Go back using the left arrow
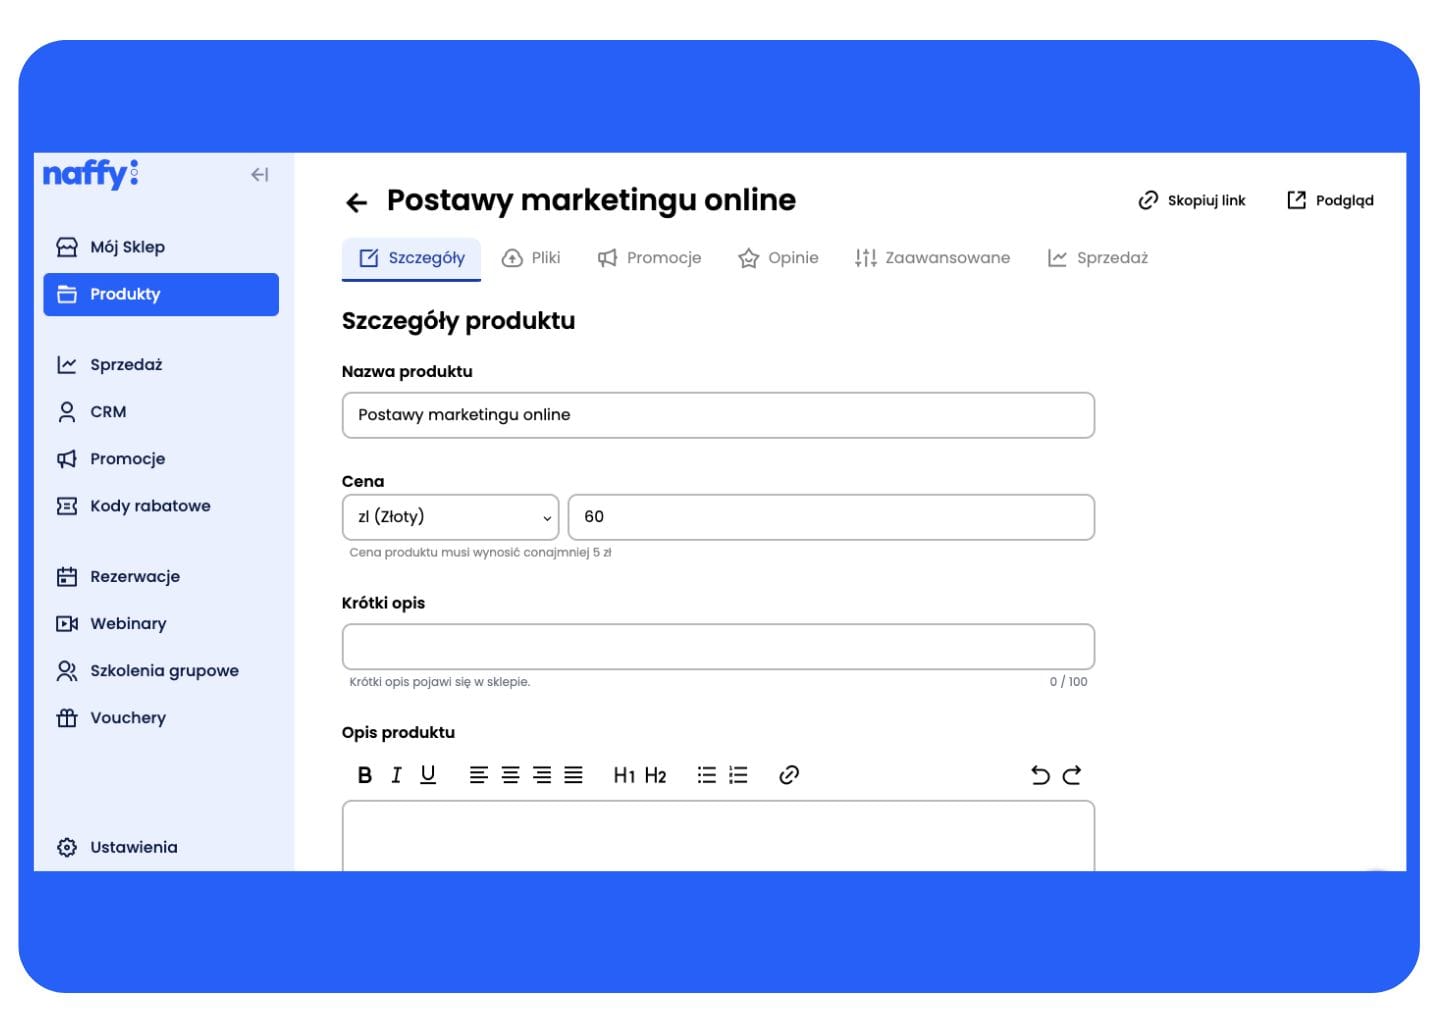 point(356,203)
